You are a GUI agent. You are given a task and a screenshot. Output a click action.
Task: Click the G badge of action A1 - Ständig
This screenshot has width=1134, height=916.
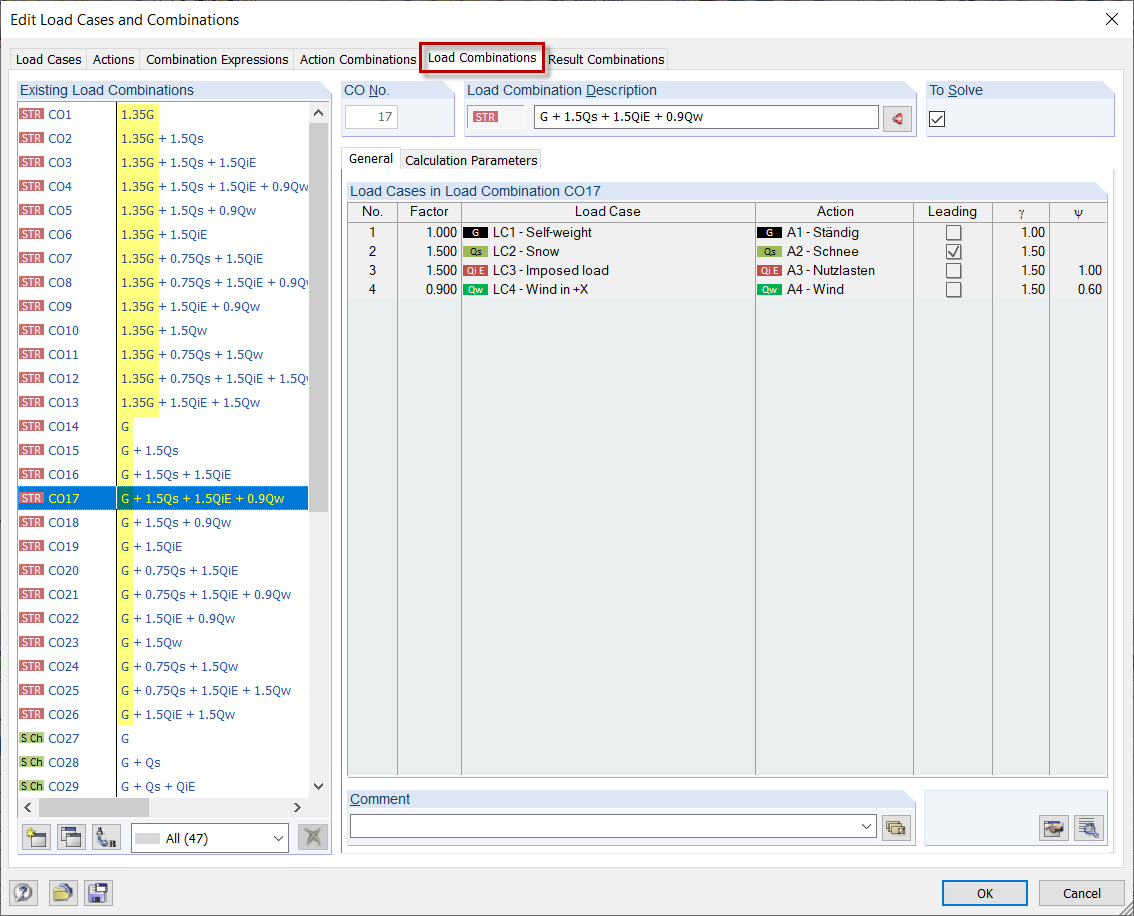(x=770, y=233)
